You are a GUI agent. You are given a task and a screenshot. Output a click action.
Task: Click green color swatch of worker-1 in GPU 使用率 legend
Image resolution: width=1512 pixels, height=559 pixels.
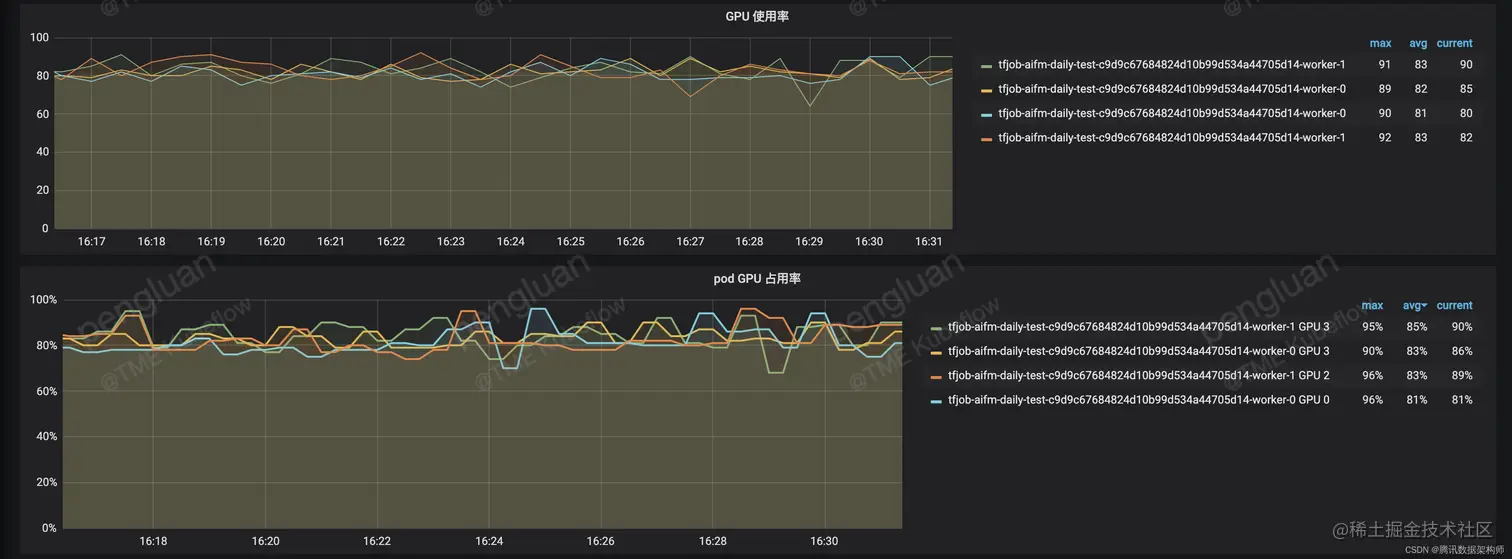[987, 65]
